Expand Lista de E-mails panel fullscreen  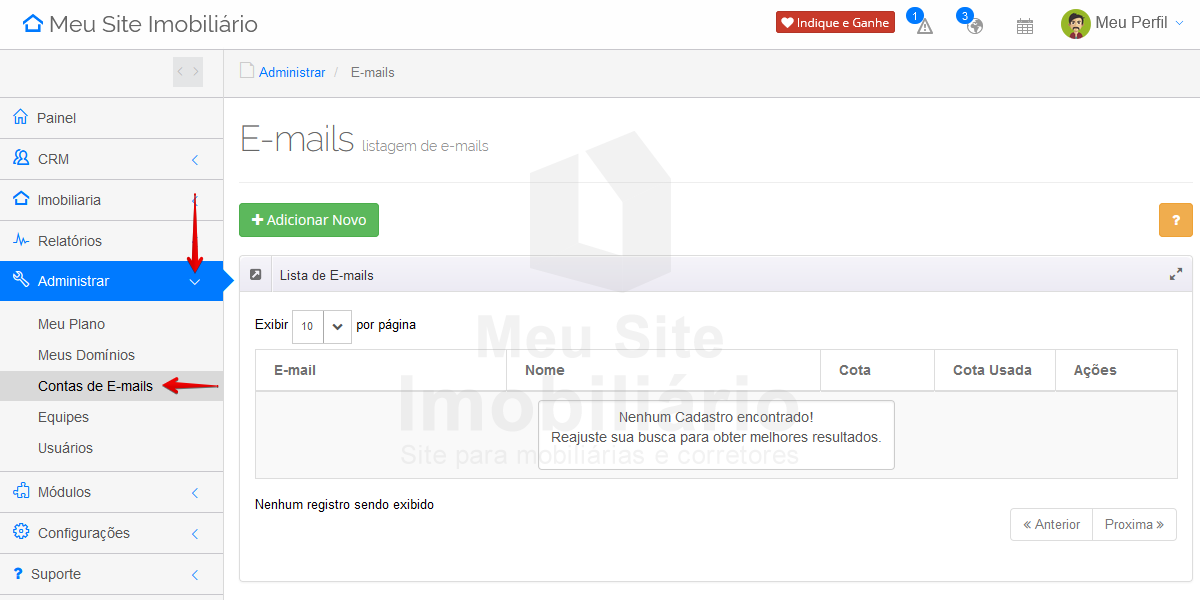tap(1176, 274)
